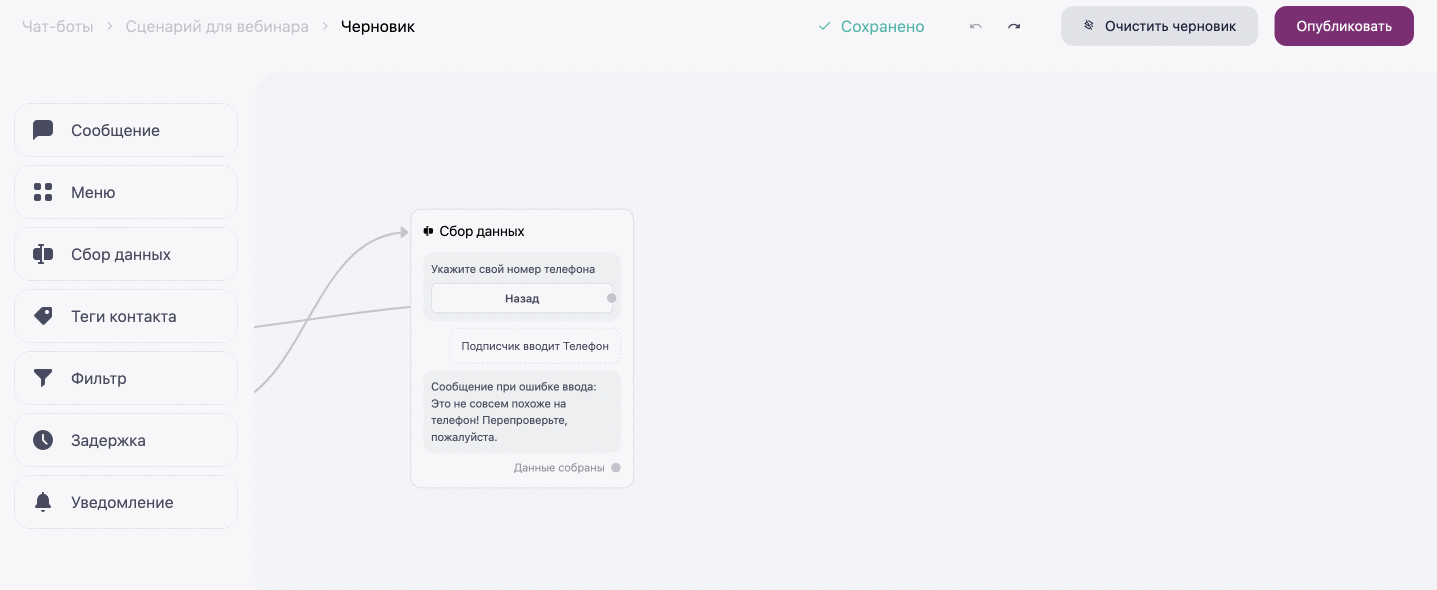Screen dimensions: 1437x590
Task: Click the Назад button inside the node
Action: point(521,298)
